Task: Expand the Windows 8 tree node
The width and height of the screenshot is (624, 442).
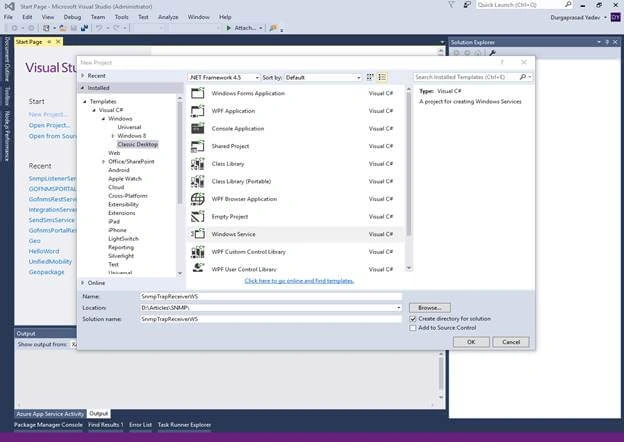Action: [x=113, y=136]
